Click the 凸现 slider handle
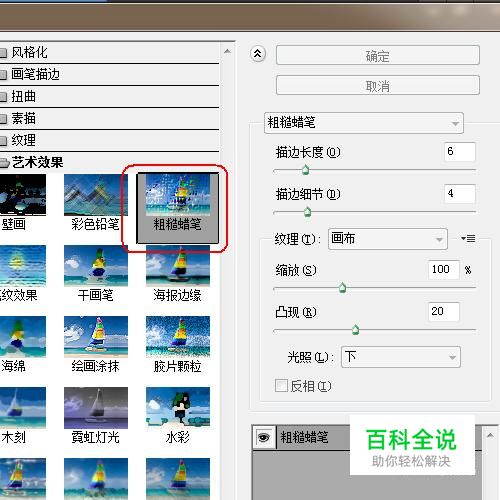 pyautogui.click(x=356, y=330)
